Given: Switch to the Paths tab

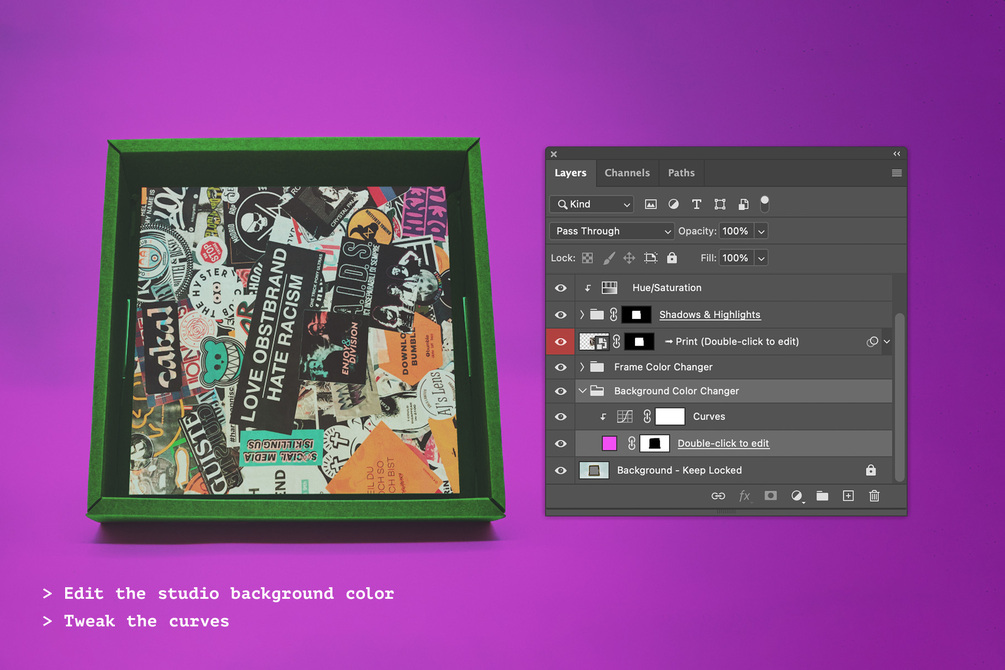Looking at the screenshot, I should point(681,173).
